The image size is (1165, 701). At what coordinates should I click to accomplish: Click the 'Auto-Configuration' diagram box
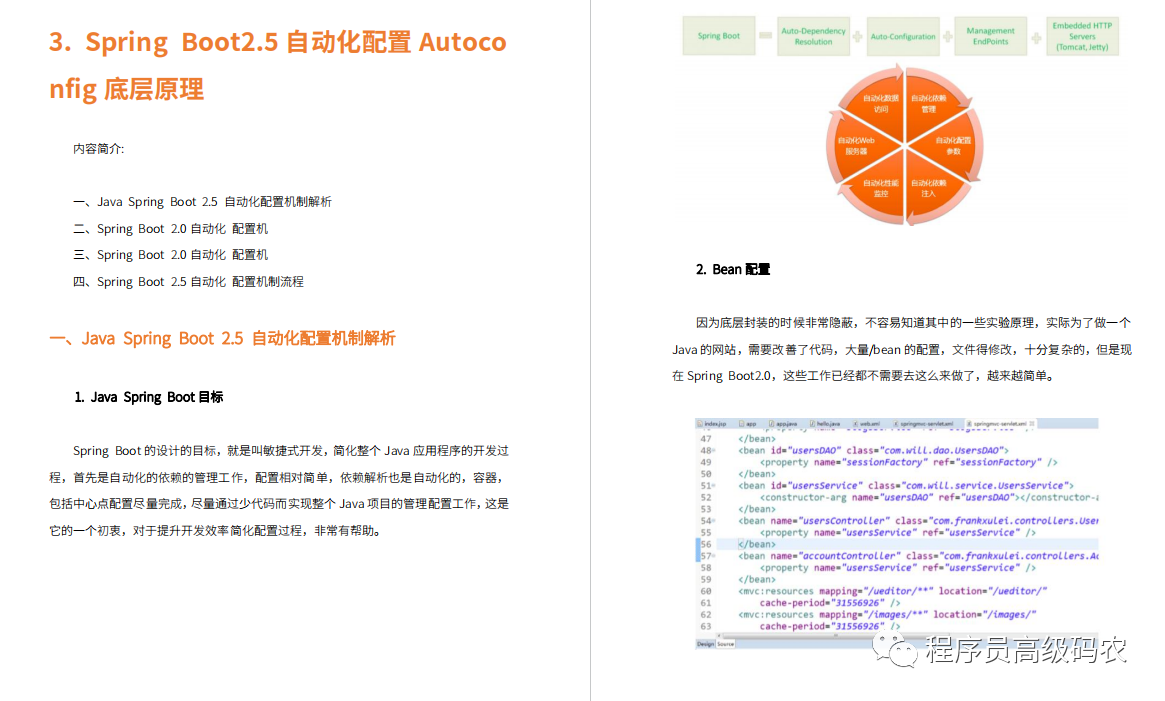(903, 36)
